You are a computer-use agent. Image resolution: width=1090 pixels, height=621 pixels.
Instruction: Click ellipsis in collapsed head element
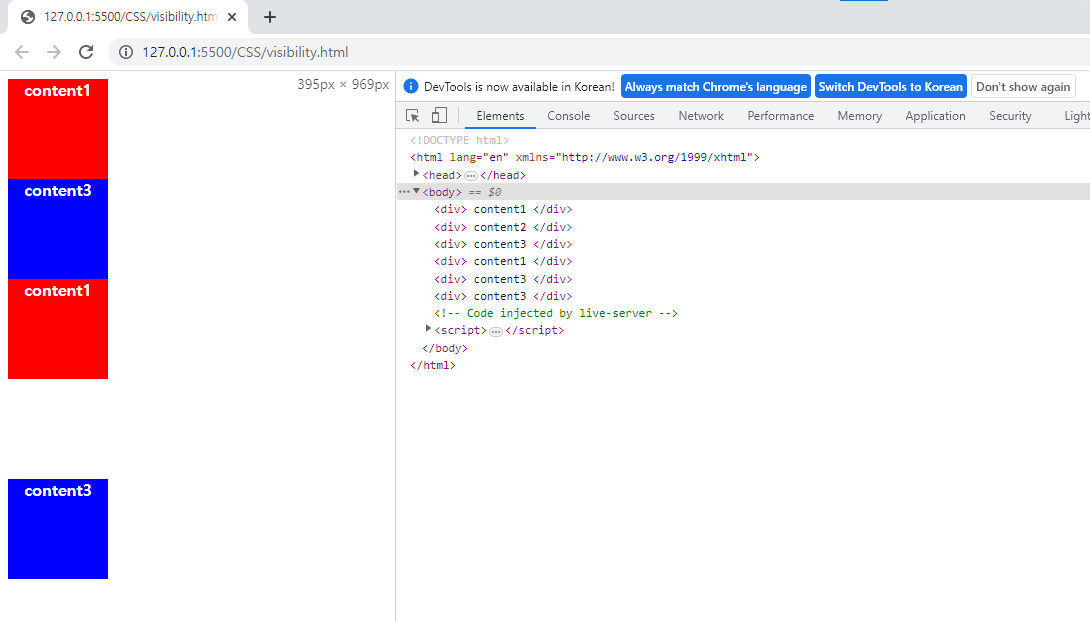[471, 176]
